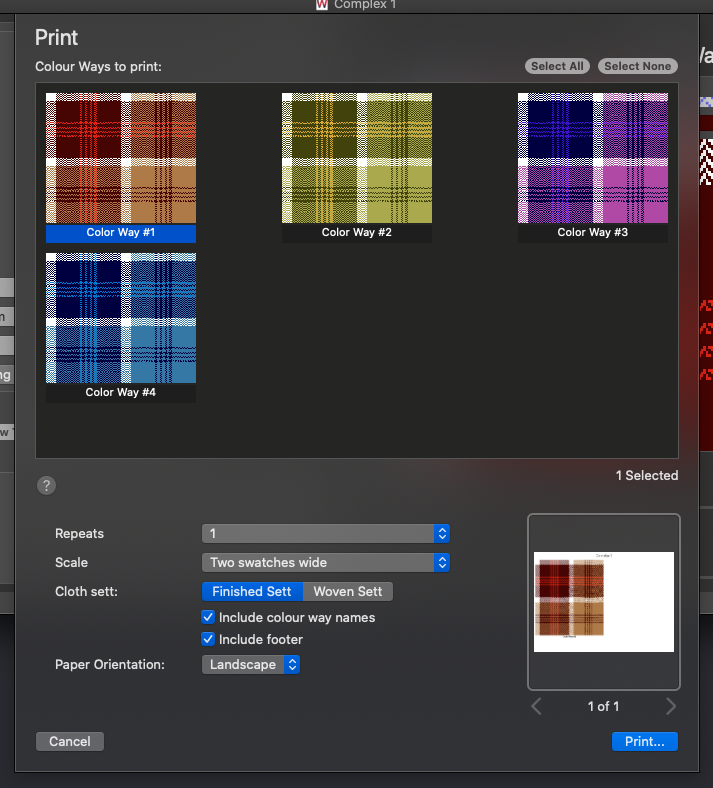Click the Complex 1 window title
The height and width of the screenshot is (788, 713).
point(365,5)
